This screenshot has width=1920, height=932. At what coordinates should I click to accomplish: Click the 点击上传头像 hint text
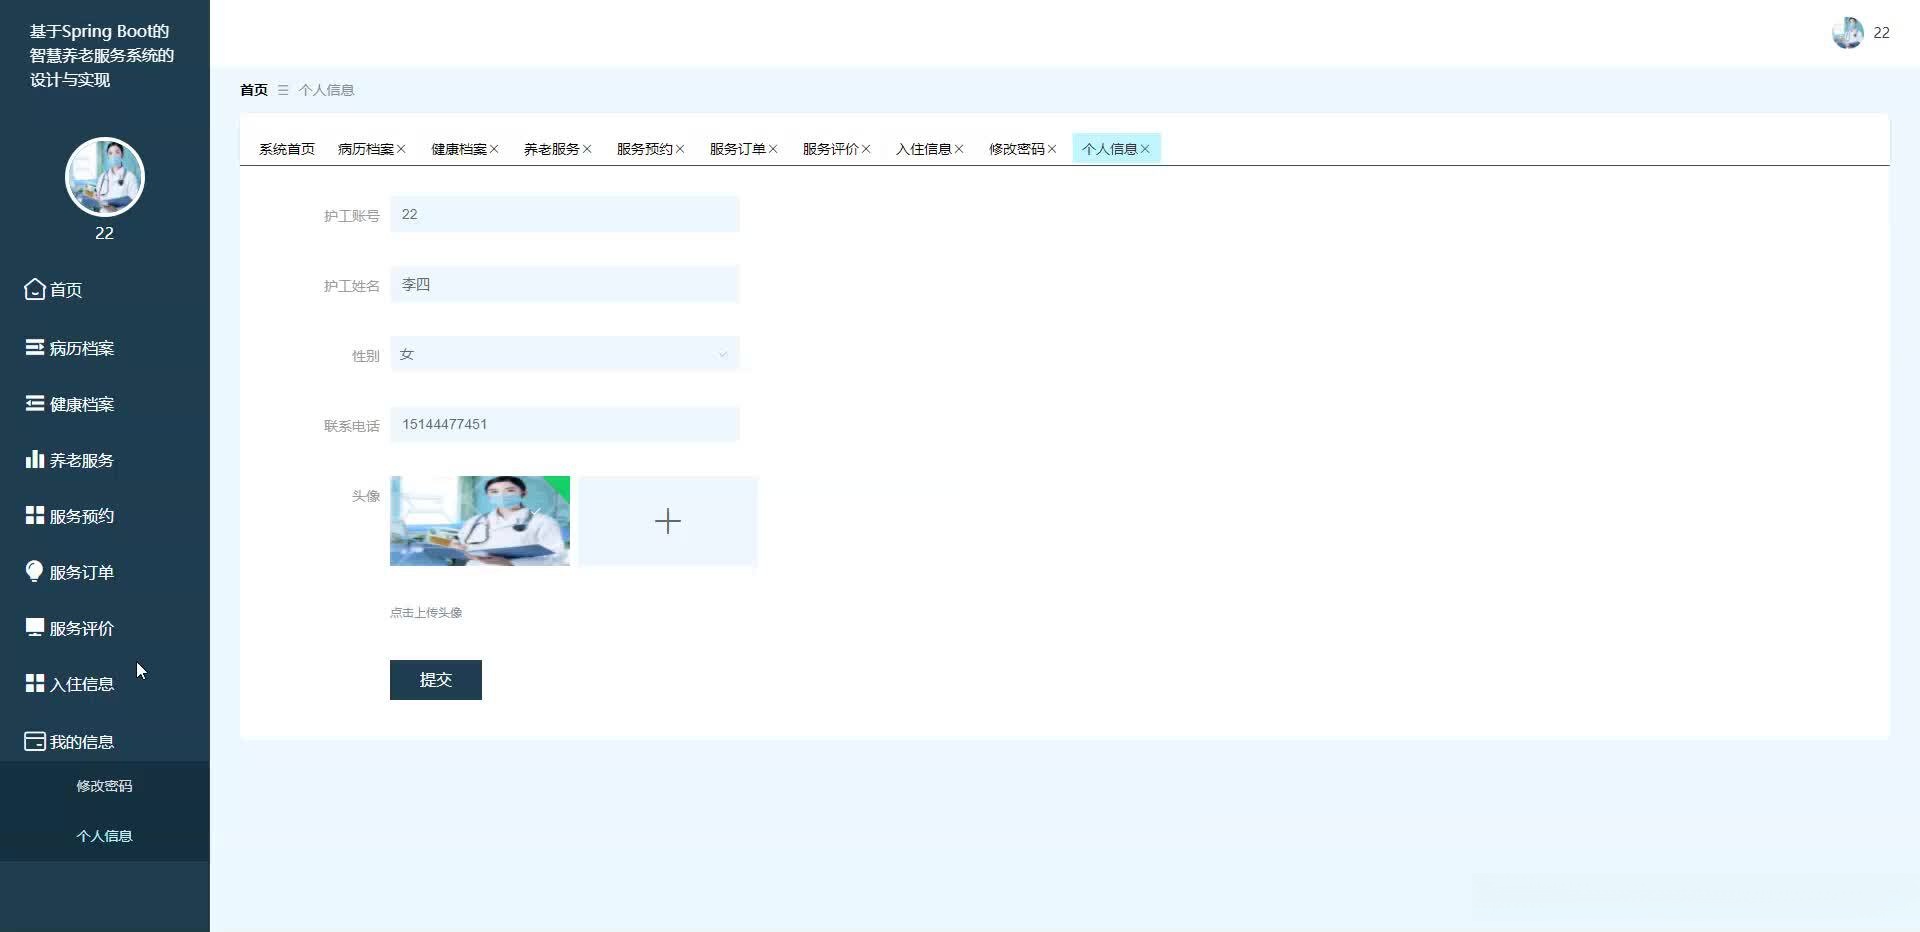coord(426,613)
